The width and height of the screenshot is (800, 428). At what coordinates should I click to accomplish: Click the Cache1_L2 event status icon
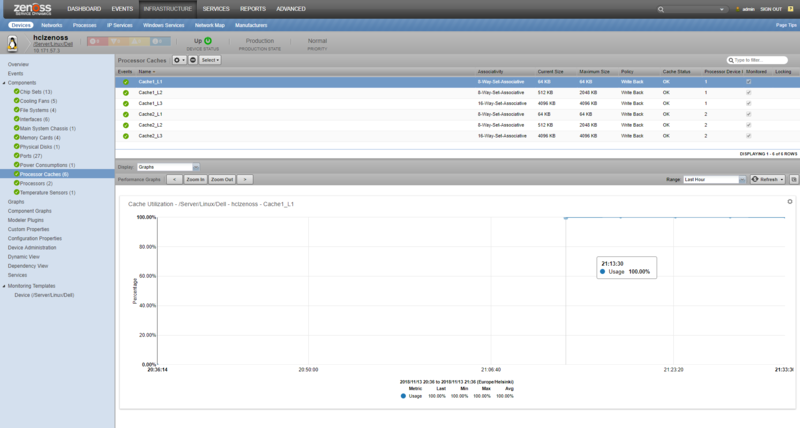pyautogui.click(x=126, y=93)
